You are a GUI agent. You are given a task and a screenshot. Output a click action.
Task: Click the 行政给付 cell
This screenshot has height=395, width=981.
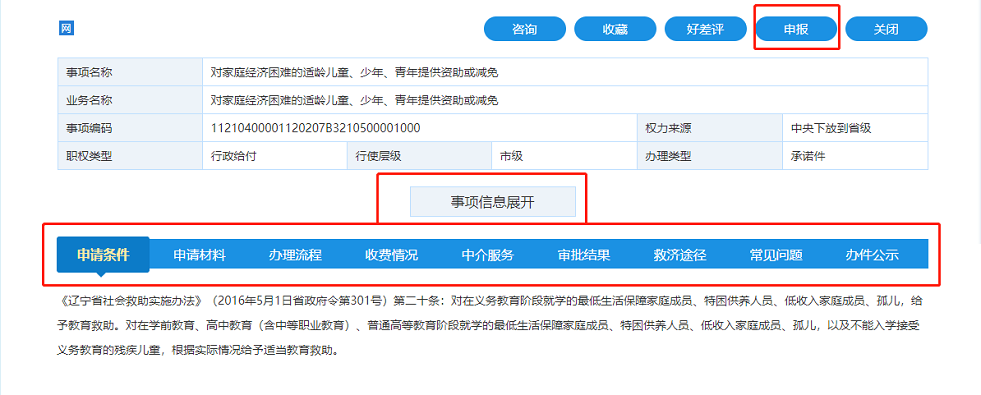point(275,156)
